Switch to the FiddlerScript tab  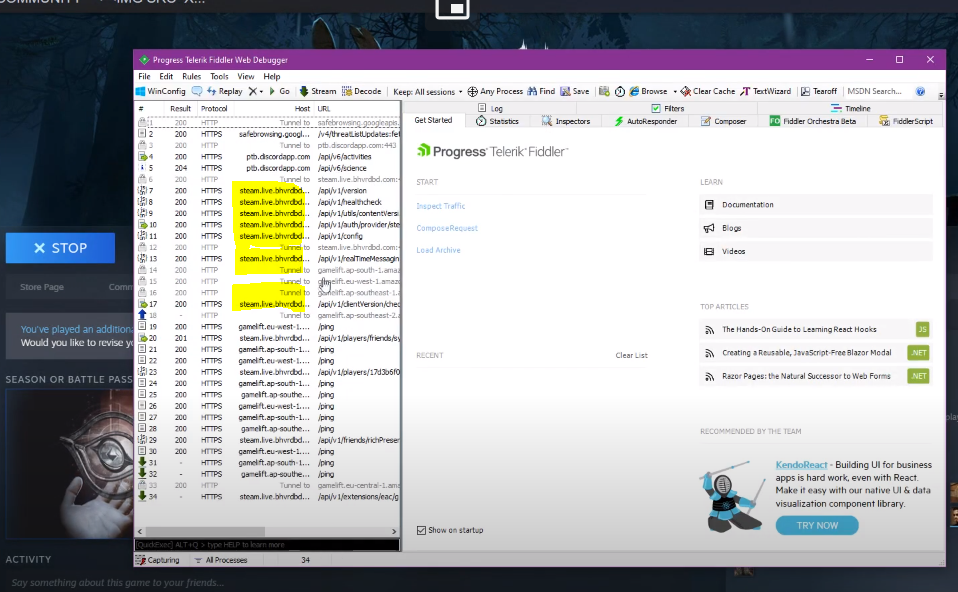pos(906,121)
